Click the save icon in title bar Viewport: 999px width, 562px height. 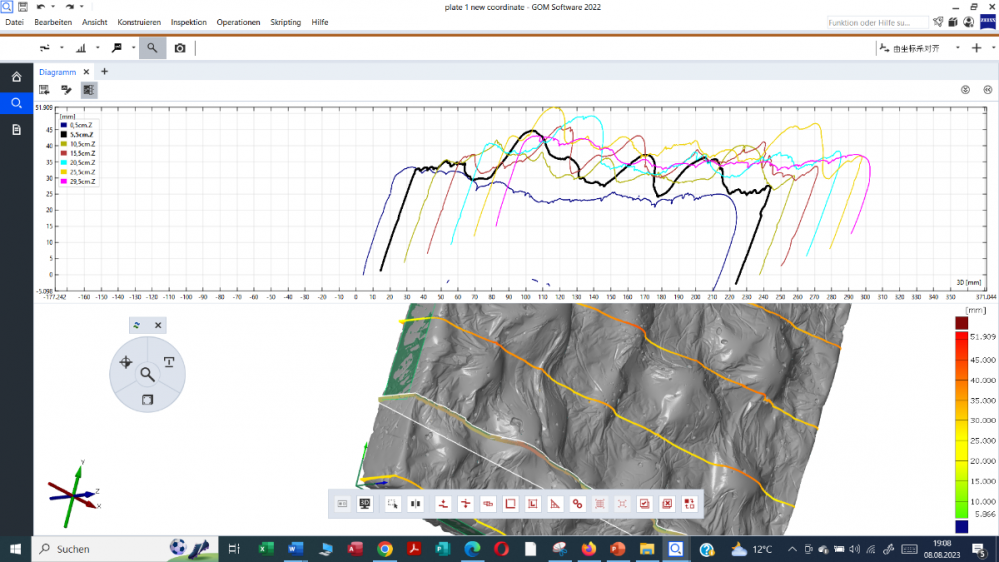[x=22, y=7]
